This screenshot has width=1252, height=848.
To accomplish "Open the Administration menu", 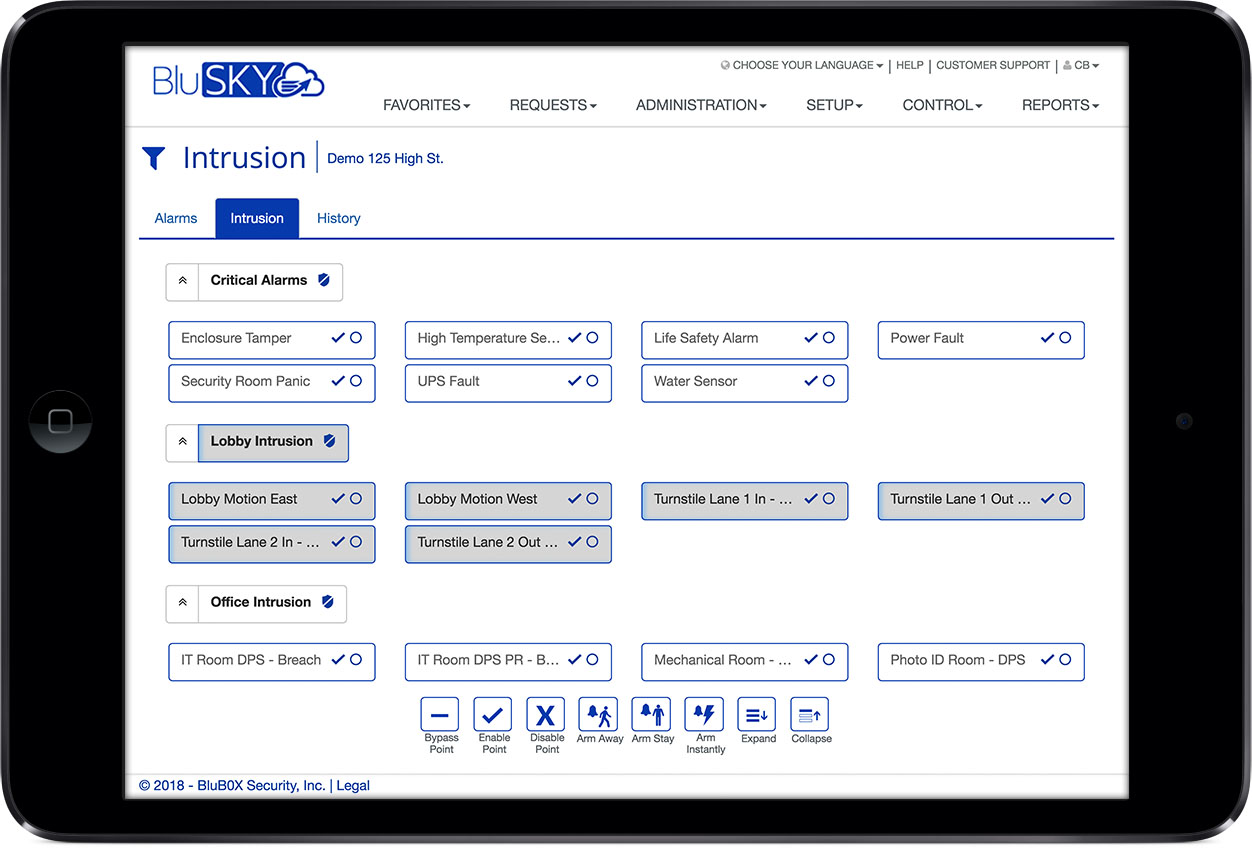I will click(x=701, y=105).
